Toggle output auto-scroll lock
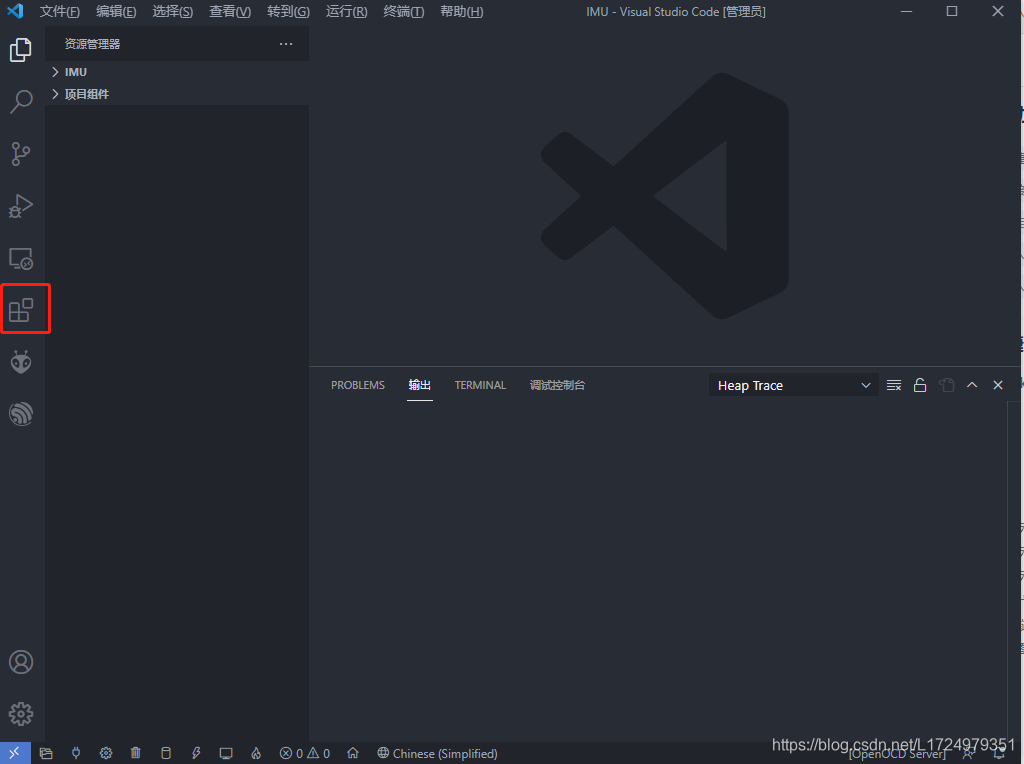The image size is (1024, 764). coord(920,385)
